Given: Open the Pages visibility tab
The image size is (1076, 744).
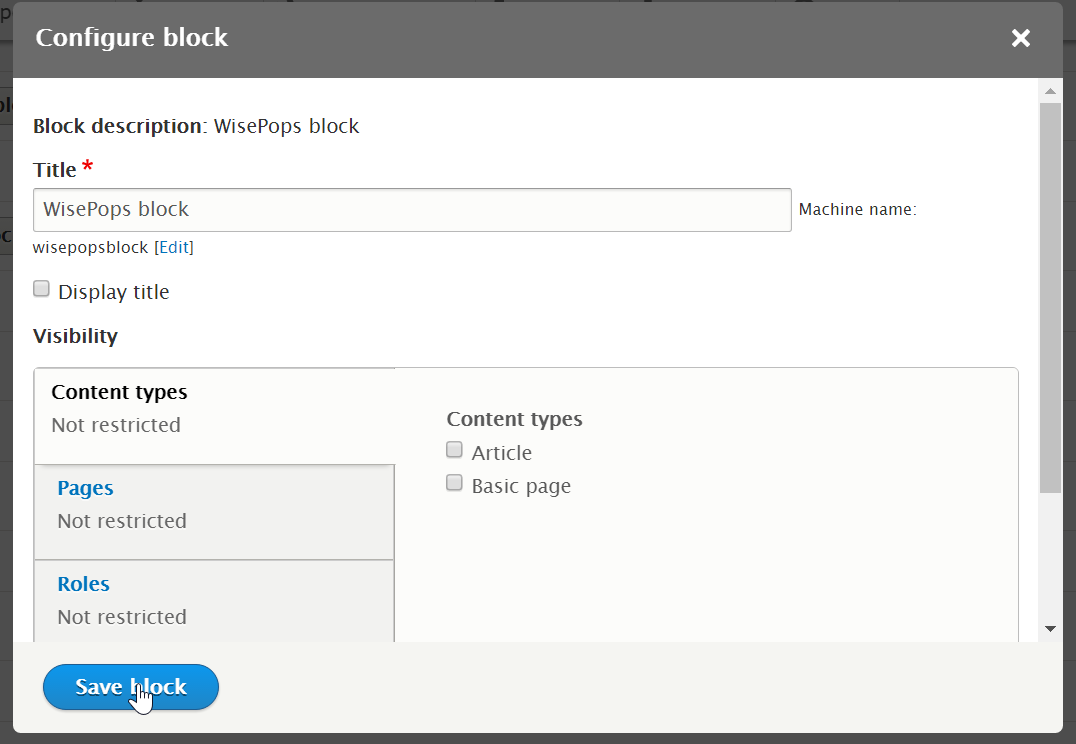Looking at the screenshot, I should coord(215,512).
